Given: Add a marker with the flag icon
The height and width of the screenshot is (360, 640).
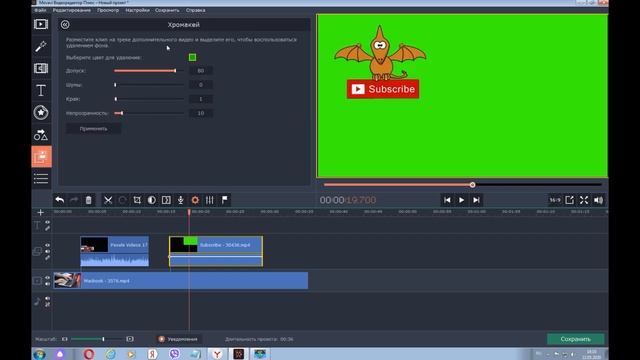Looking at the screenshot, I should click(x=224, y=200).
